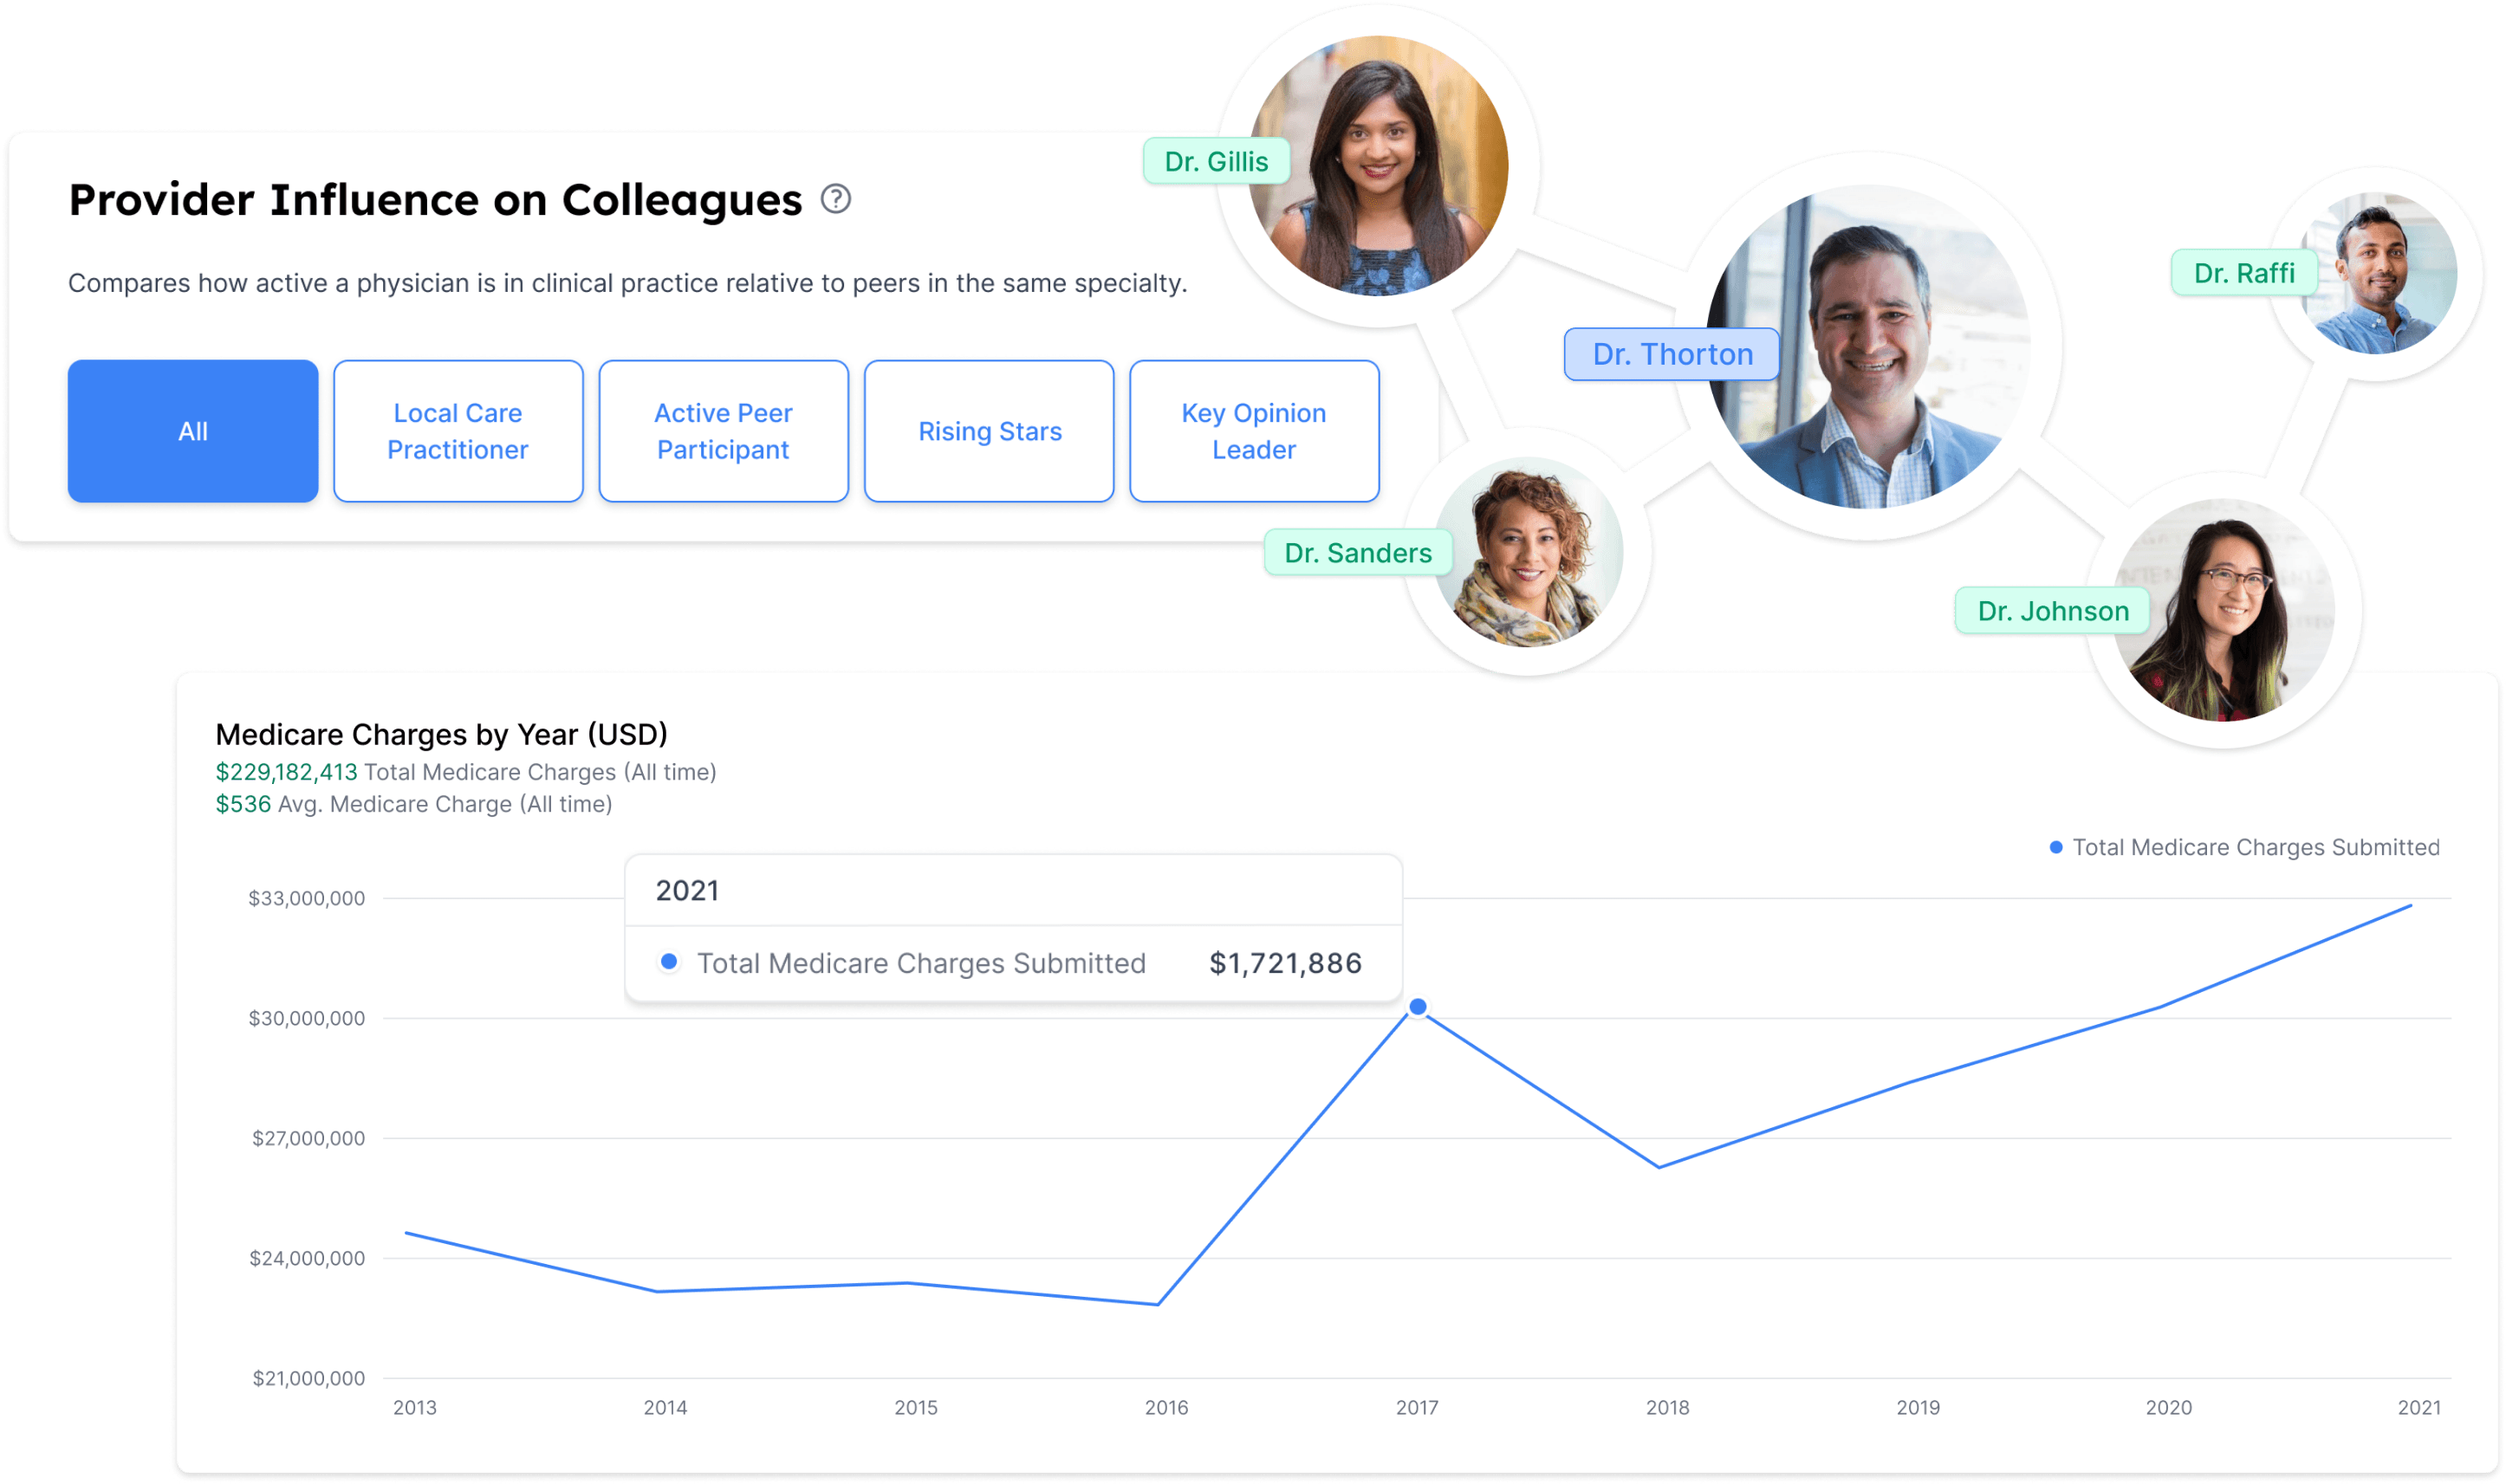Choose the Active Peer Participant filter

tap(723, 431)
